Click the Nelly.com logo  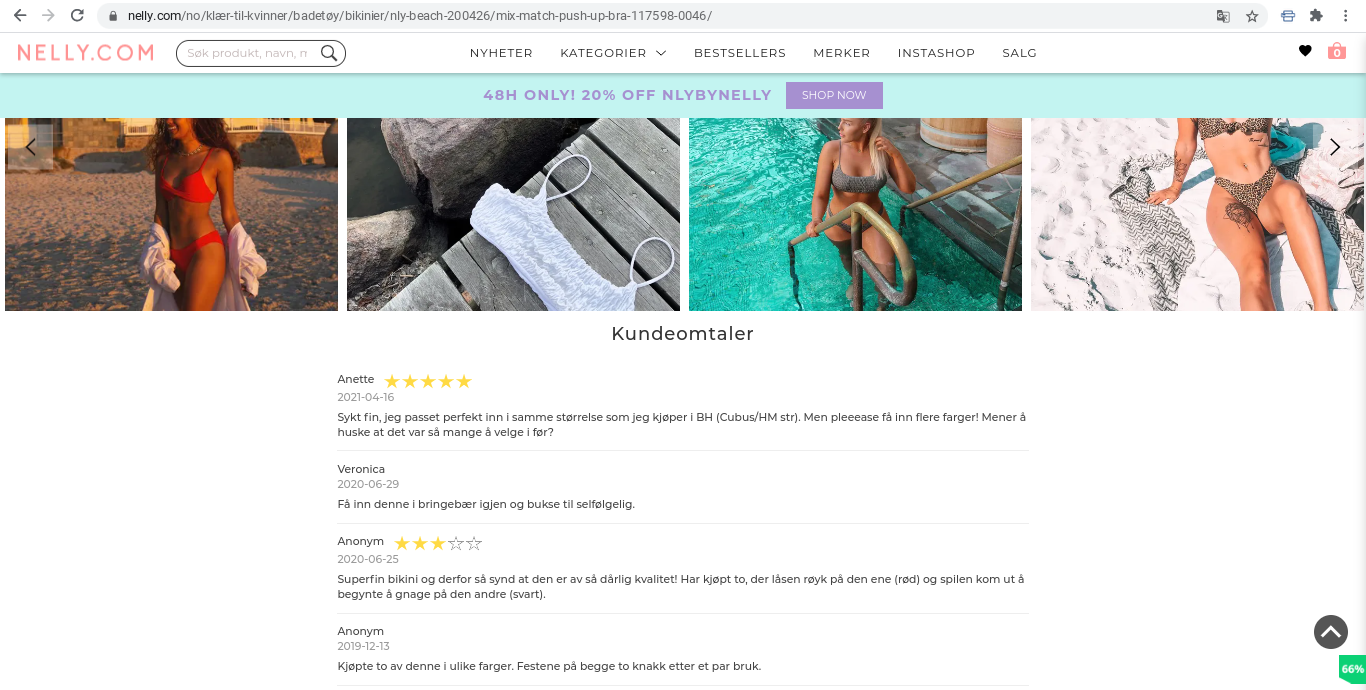click(86, 53)
